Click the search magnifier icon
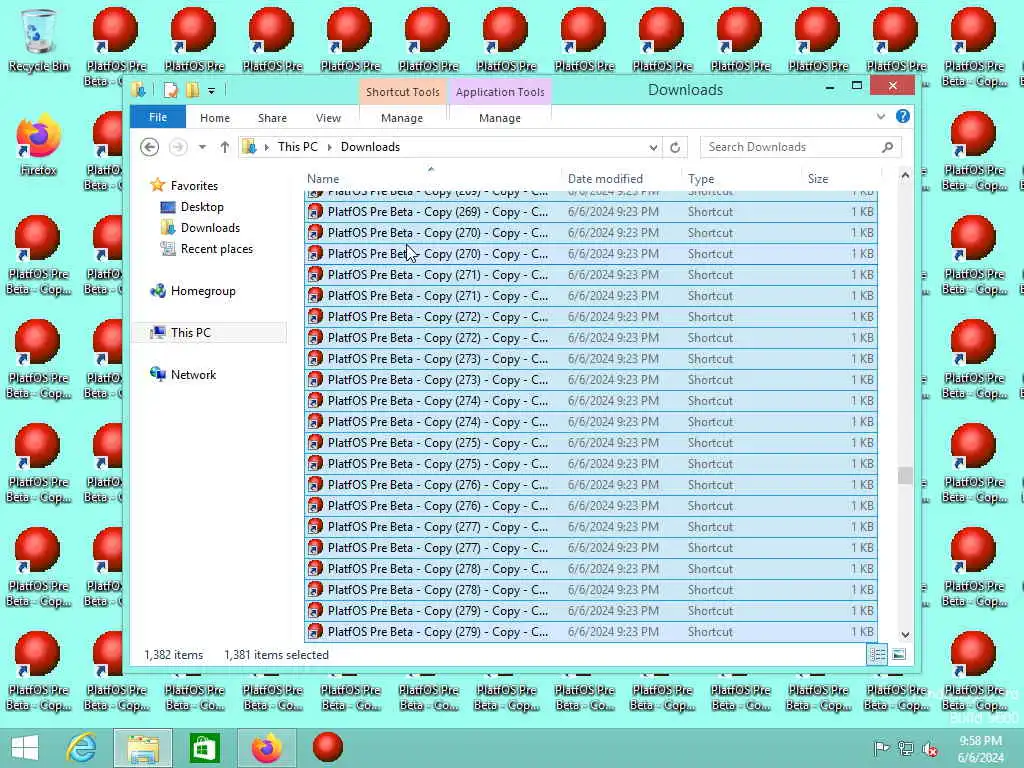Screen dimensions: 1024x768 coord(888,147)
